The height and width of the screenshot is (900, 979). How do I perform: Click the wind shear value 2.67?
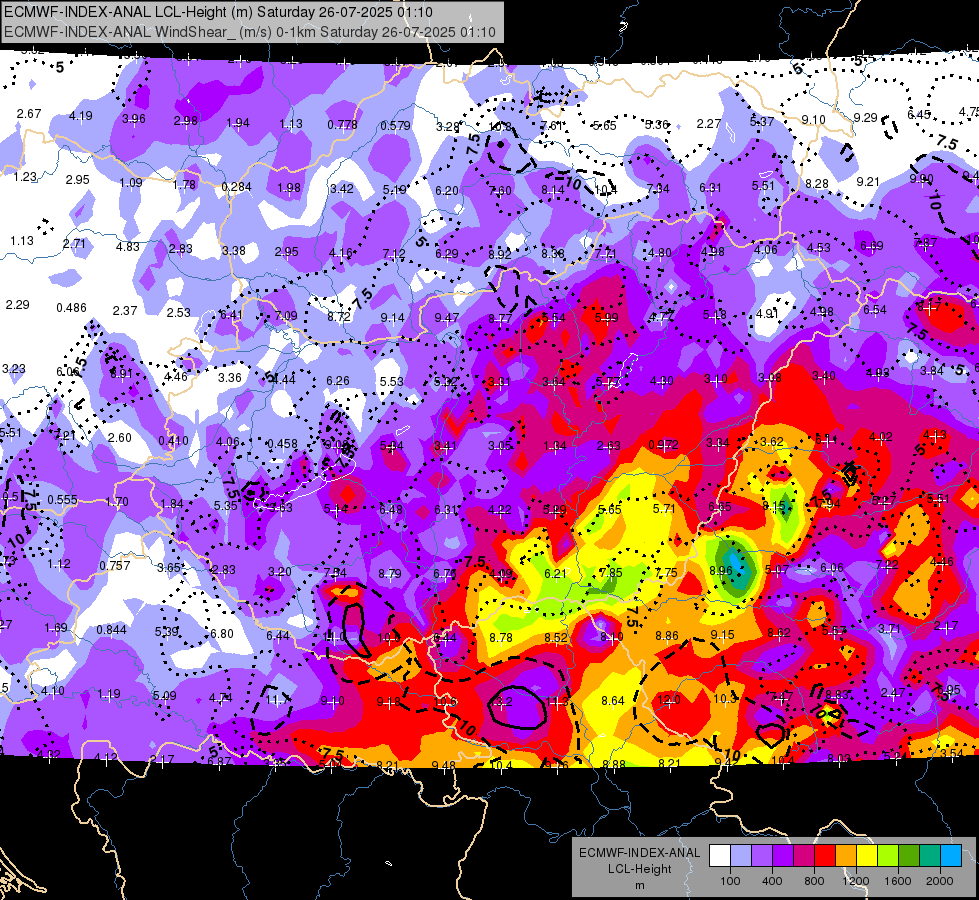[x=29, y=114]
